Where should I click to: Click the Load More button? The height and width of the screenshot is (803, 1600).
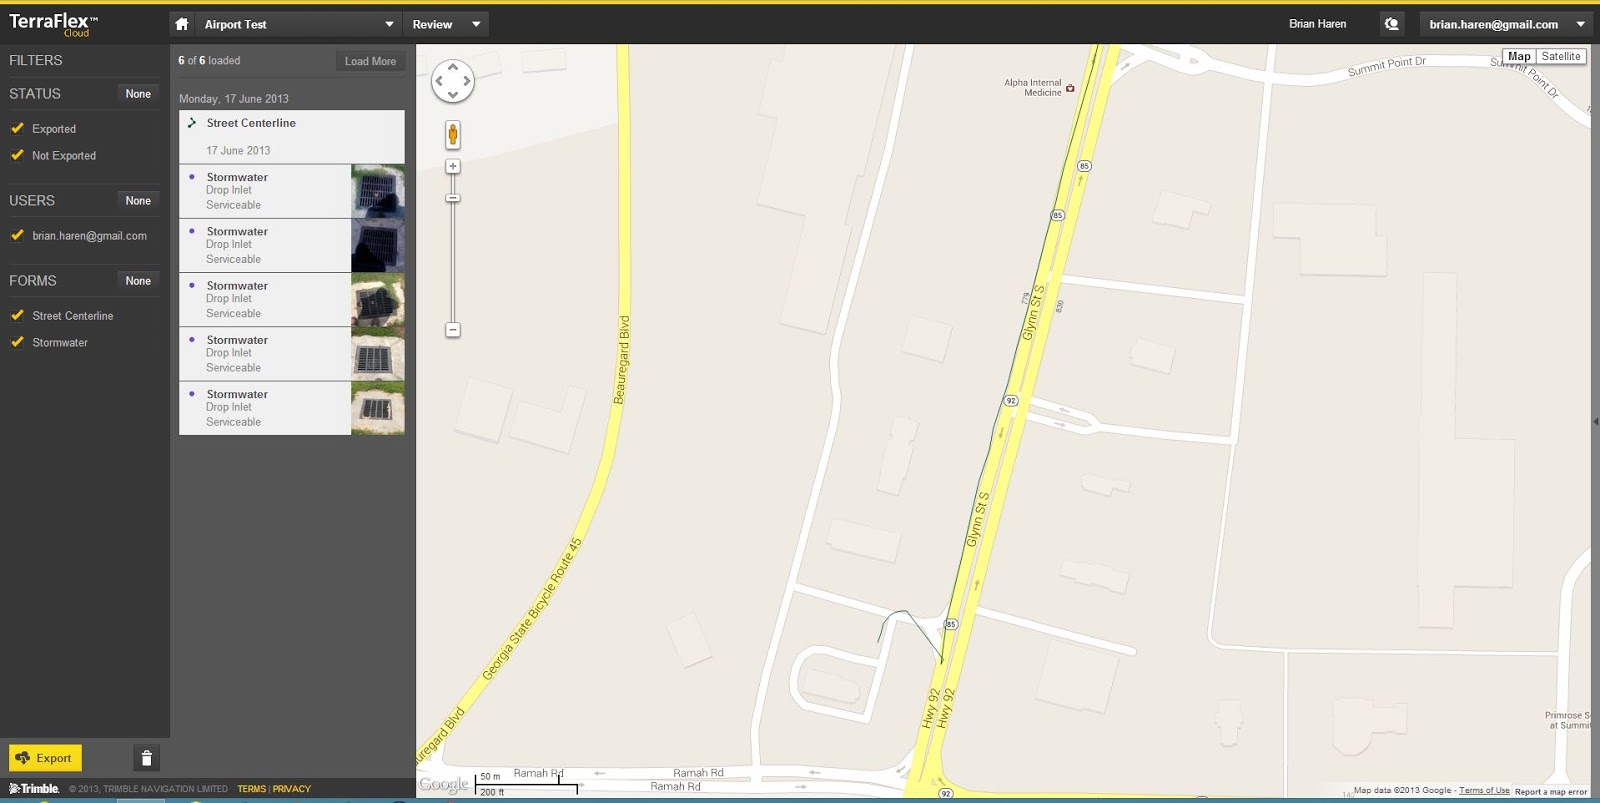370,61
